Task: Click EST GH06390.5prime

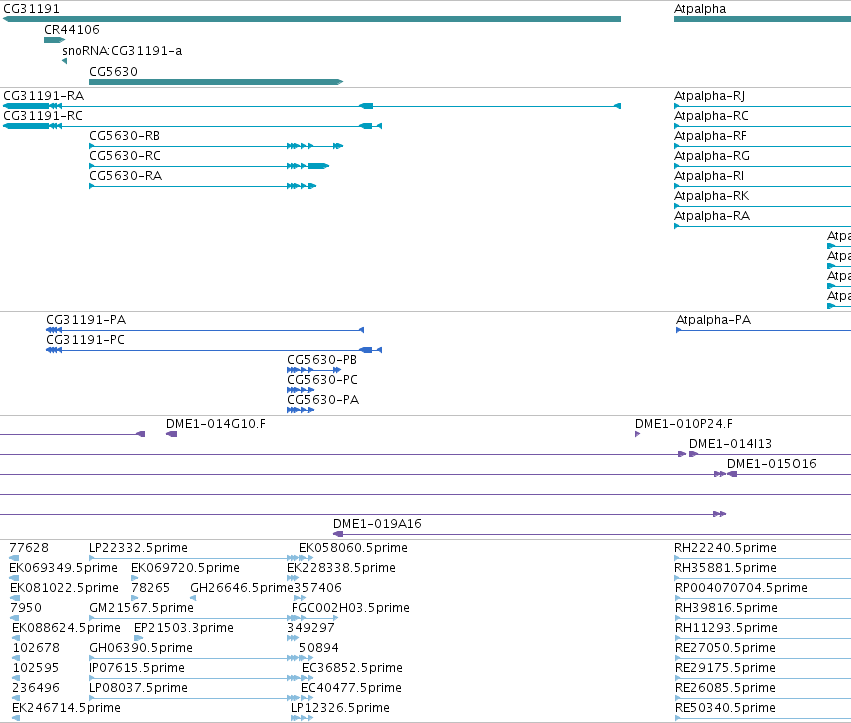Action: pos(141,648)
